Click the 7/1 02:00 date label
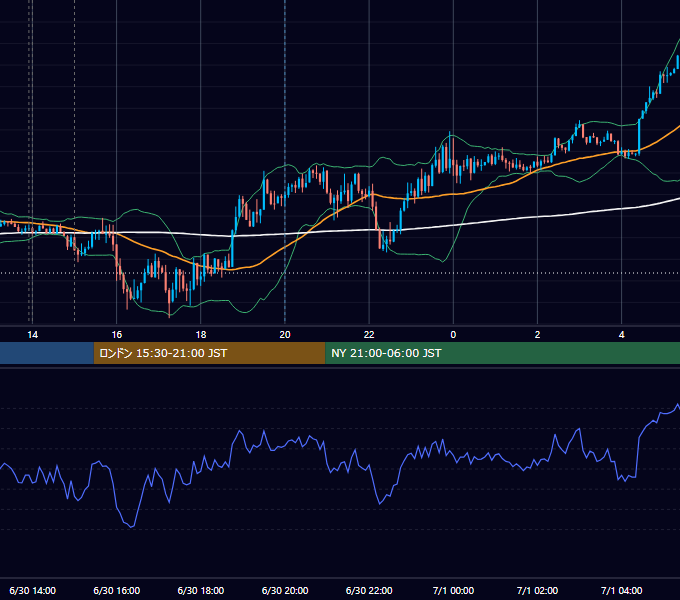Screen dimensions: 680x600 click(537, 590)
